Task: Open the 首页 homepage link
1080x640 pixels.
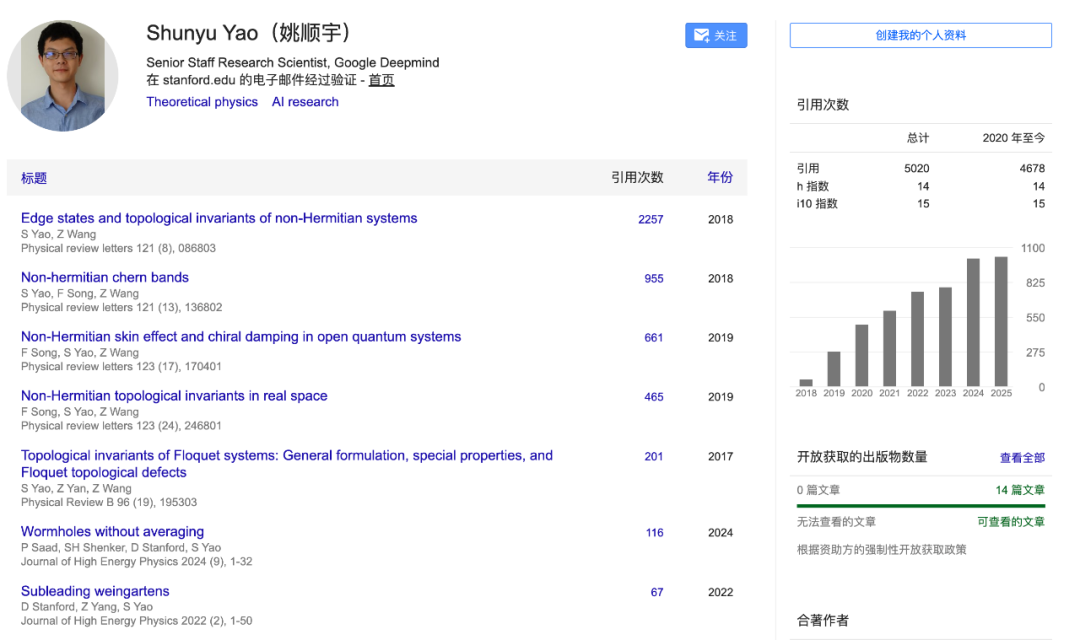Action: 381,80
